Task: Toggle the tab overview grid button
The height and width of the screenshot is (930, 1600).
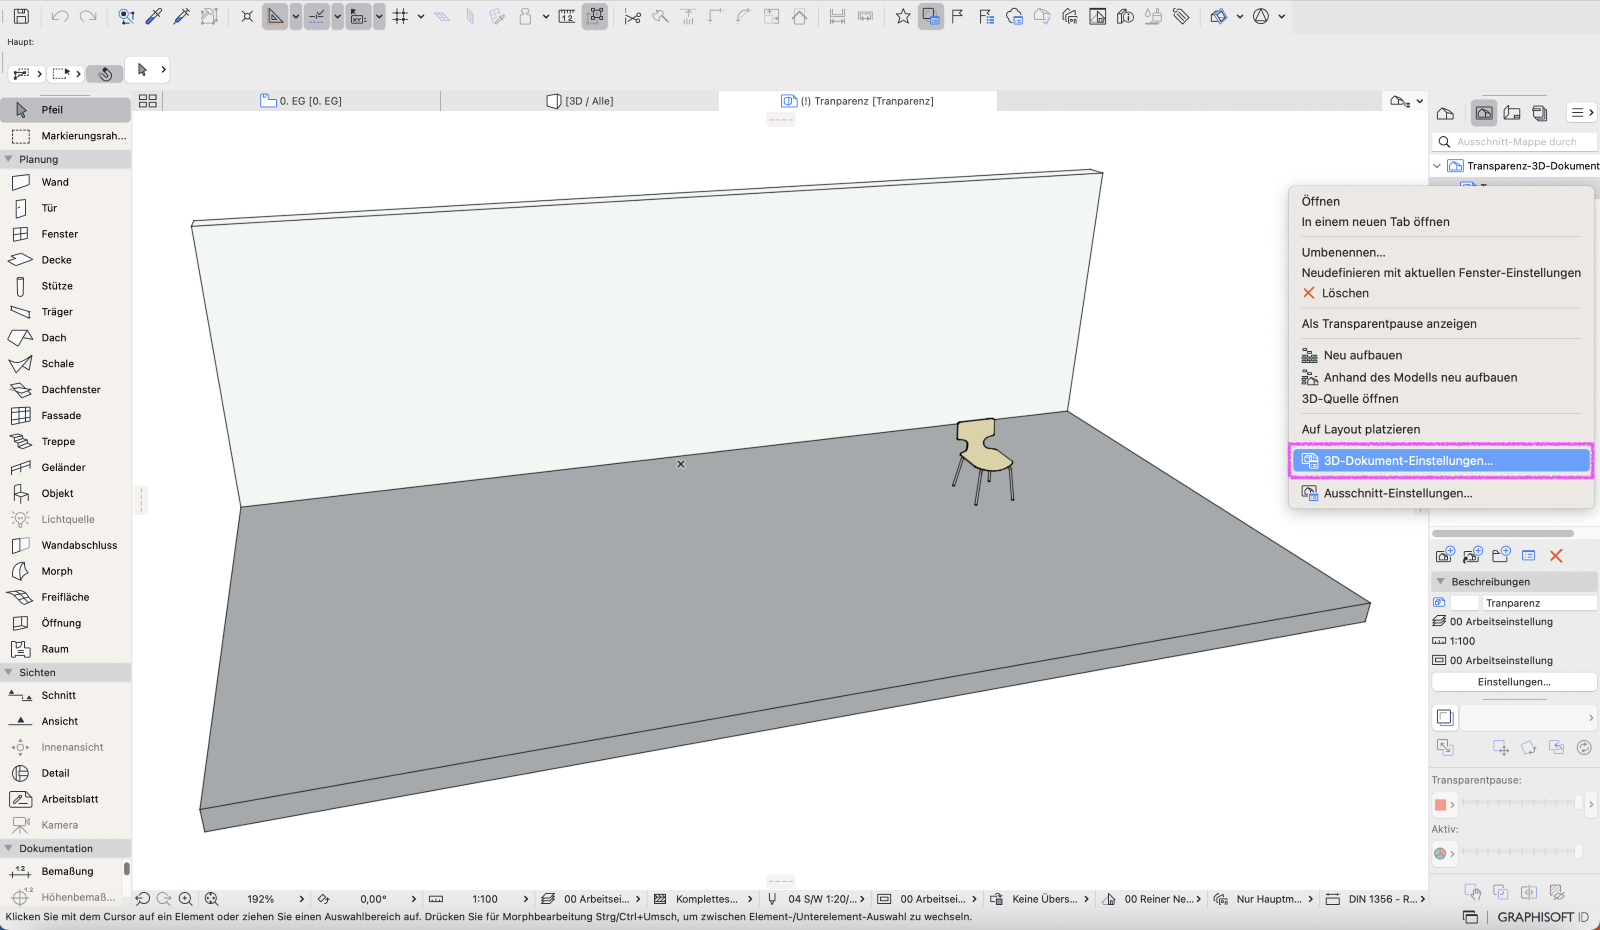Action: 148,101
